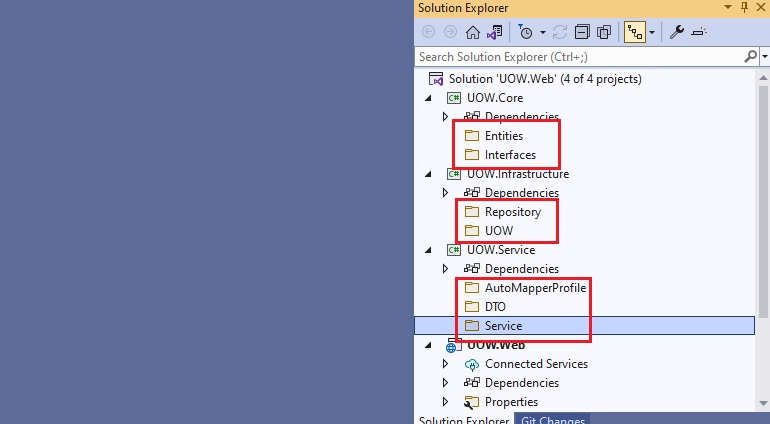
Task: Select the Solution 'UOW.Web' root node
Action: click(x=545, y=79)
